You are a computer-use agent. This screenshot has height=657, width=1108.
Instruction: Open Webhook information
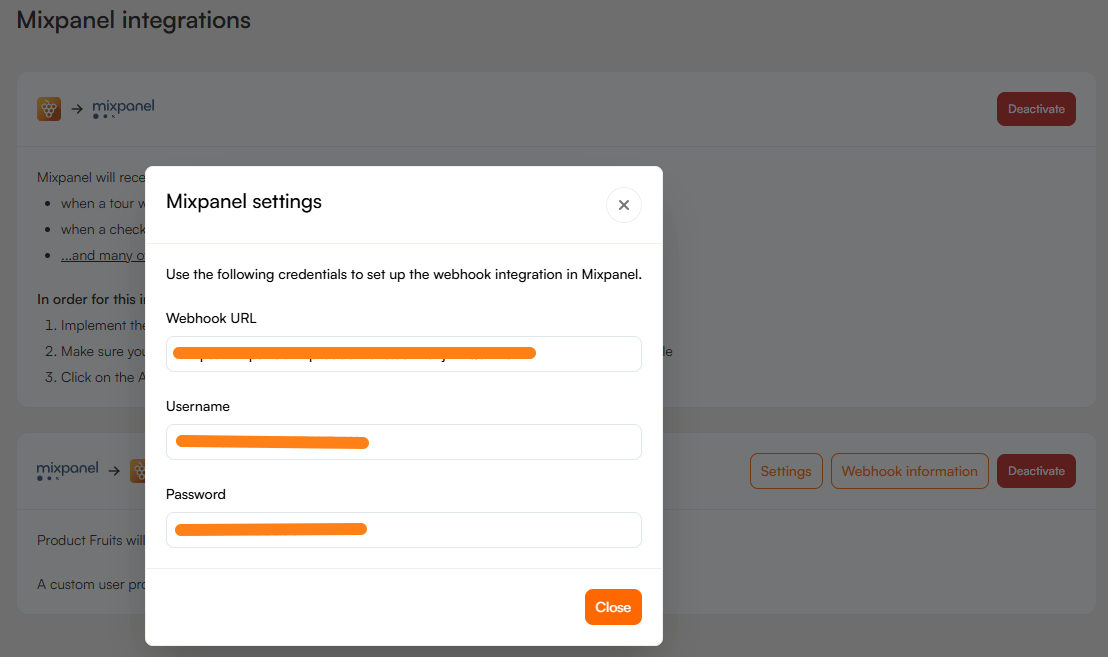(909, 471)
